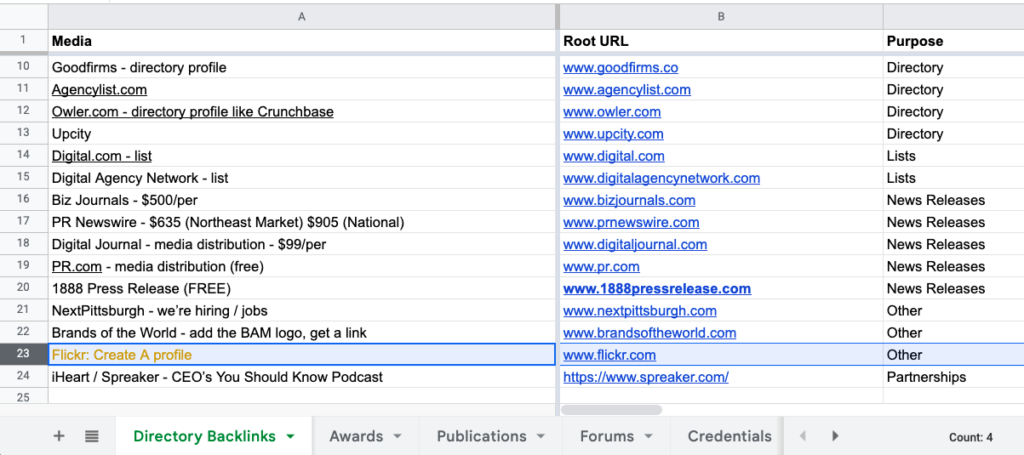
Task: Open Forums tab dropdown arrow
Action: pyautogui.click(x=648, y=437)
